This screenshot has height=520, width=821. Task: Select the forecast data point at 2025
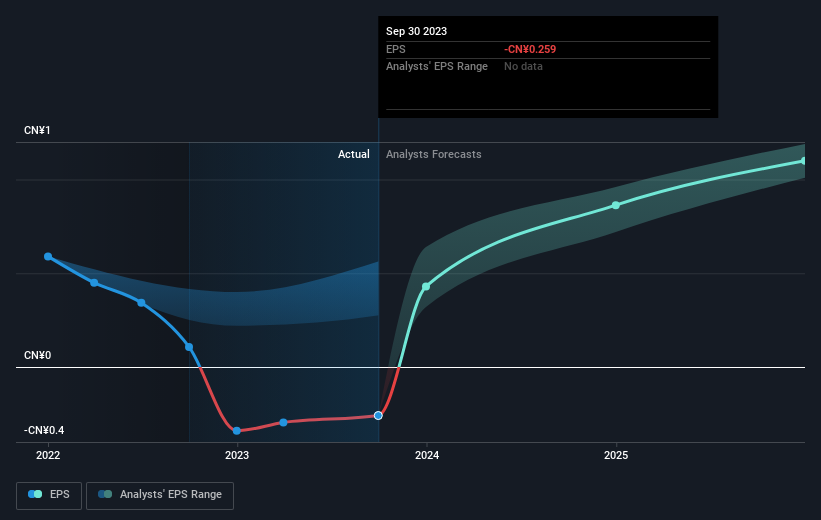click(x=616, y=205)
